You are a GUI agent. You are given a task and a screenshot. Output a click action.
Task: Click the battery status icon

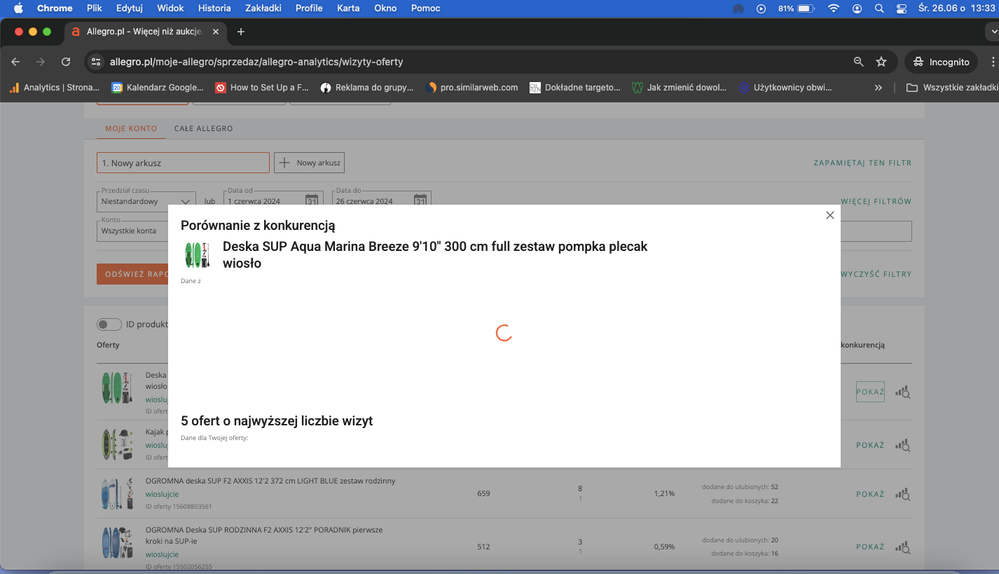(806, 8)
